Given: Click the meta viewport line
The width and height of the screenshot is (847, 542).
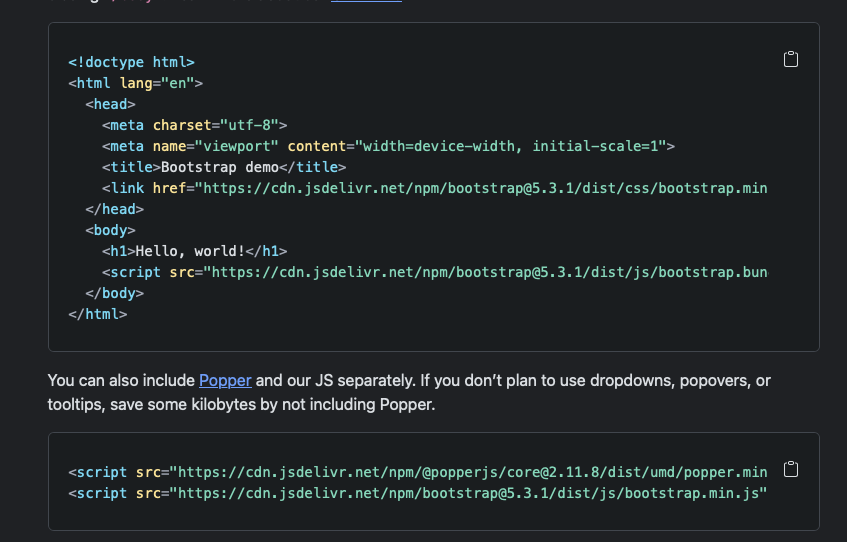Looking at the screenshot, I should point(388,146).
